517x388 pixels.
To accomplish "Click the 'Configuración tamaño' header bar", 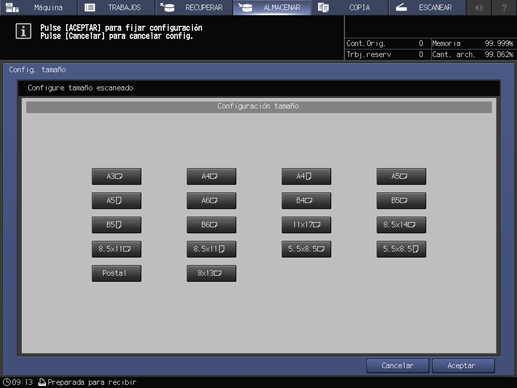I will (x=259, y=106).
